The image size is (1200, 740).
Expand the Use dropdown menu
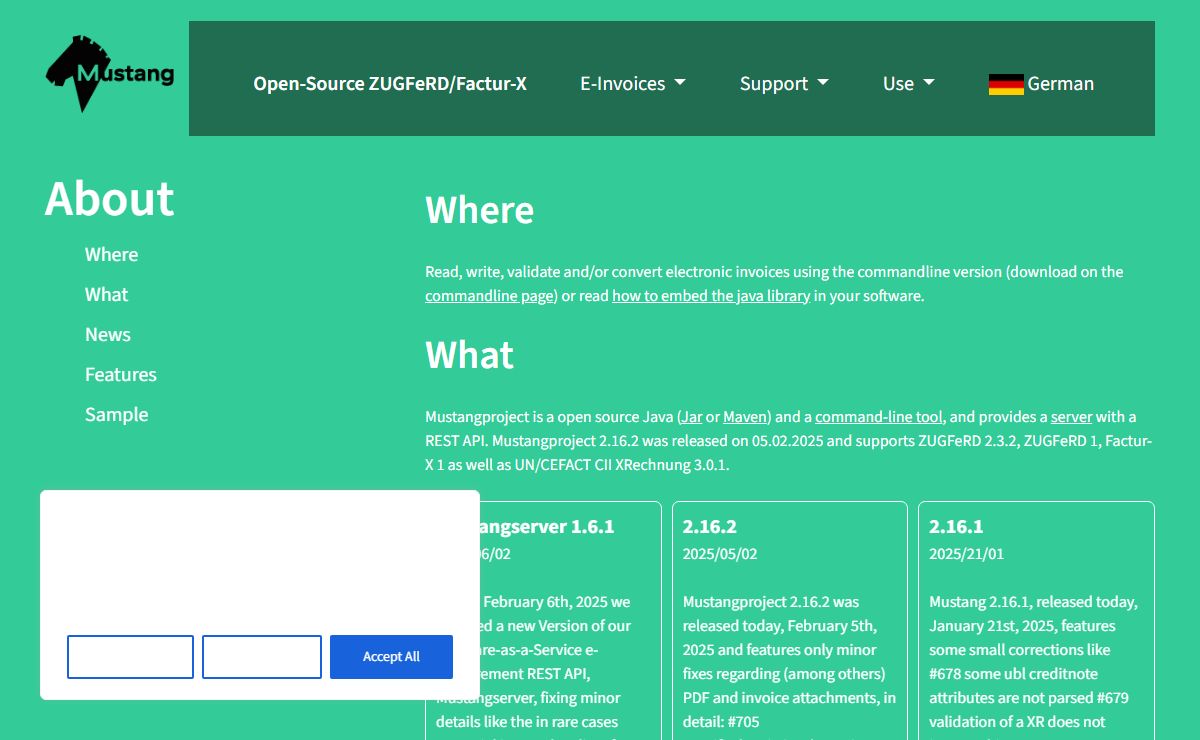908,84
